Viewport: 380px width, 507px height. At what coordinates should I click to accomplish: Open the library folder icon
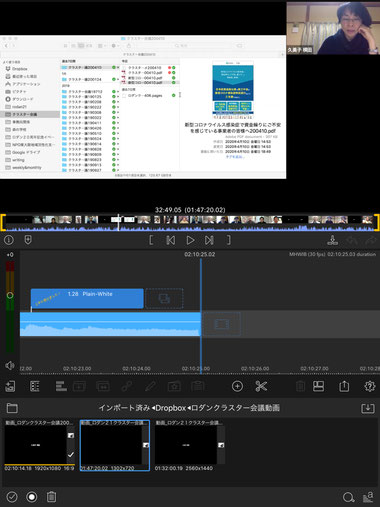12,408
